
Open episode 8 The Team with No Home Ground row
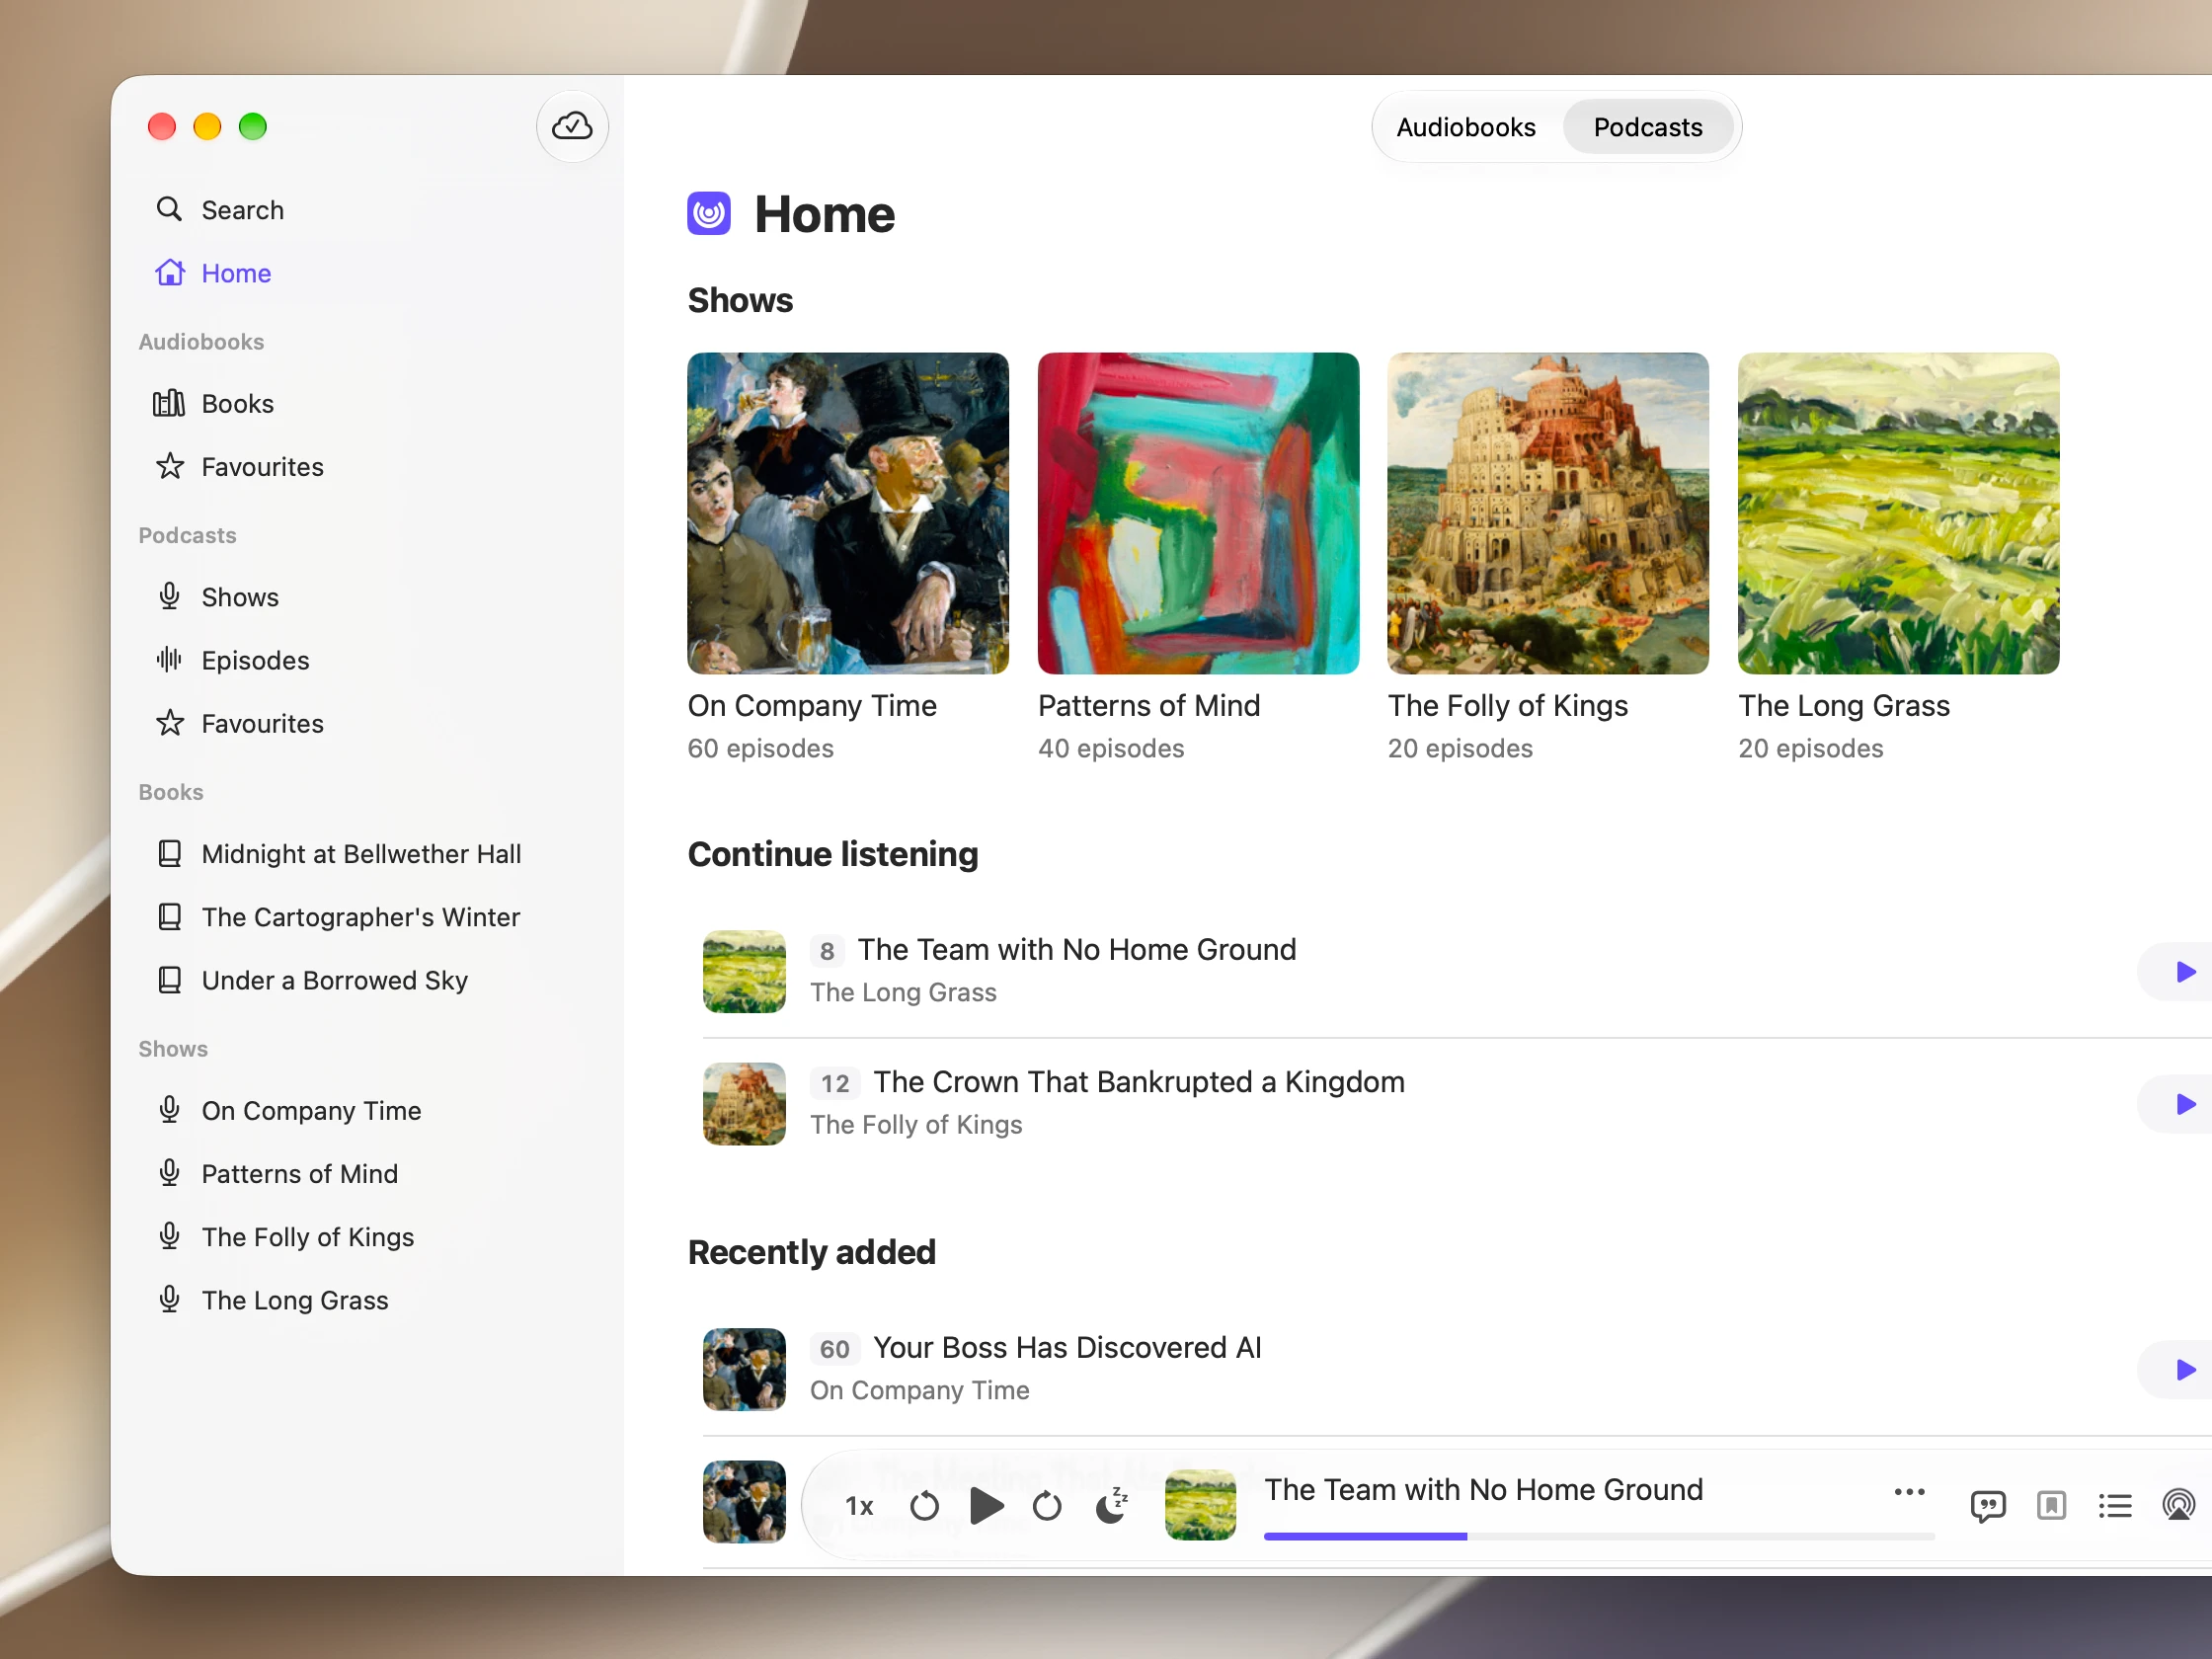click(1457, 972)
